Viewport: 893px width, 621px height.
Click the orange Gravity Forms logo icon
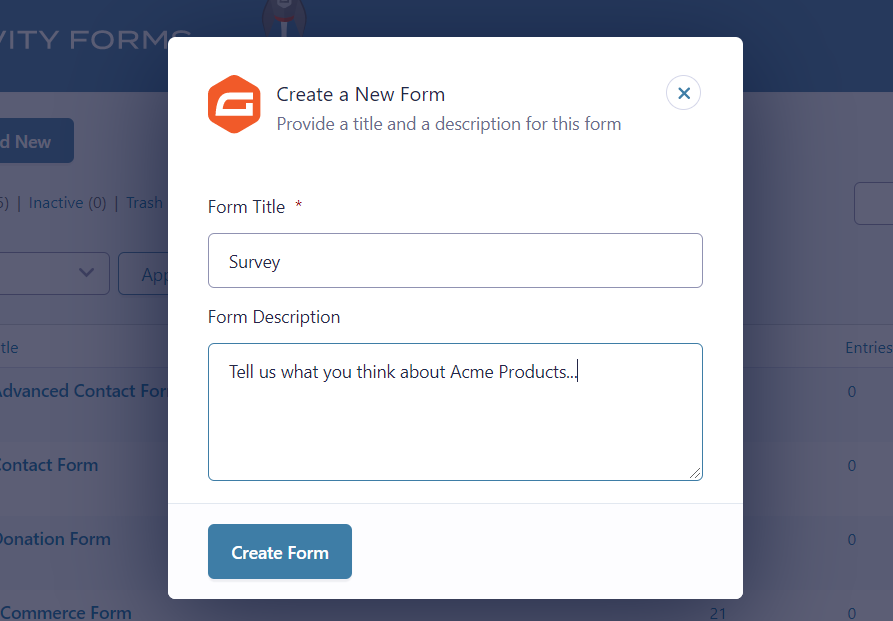pos(234,104)
